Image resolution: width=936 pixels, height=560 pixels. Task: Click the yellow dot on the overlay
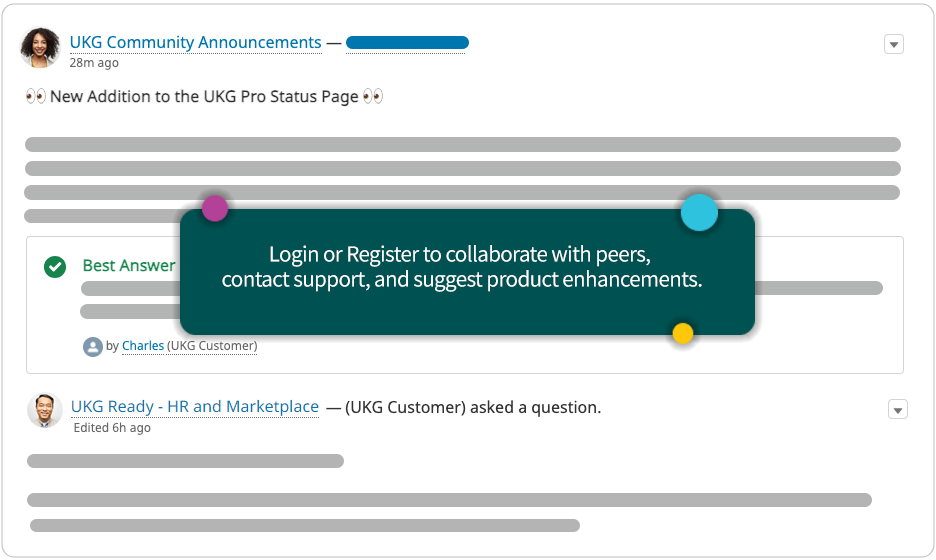[683, 333]
